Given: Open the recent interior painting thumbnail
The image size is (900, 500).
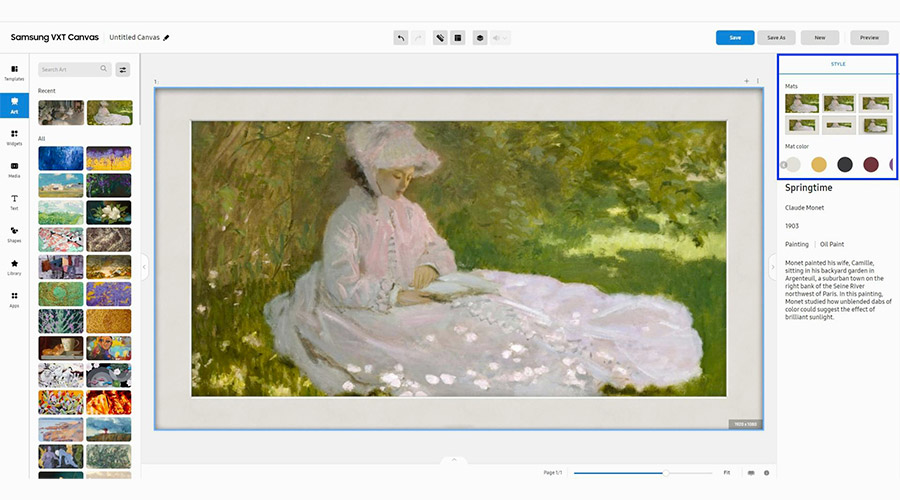Looking at the screenshot, I should [61, 113].
